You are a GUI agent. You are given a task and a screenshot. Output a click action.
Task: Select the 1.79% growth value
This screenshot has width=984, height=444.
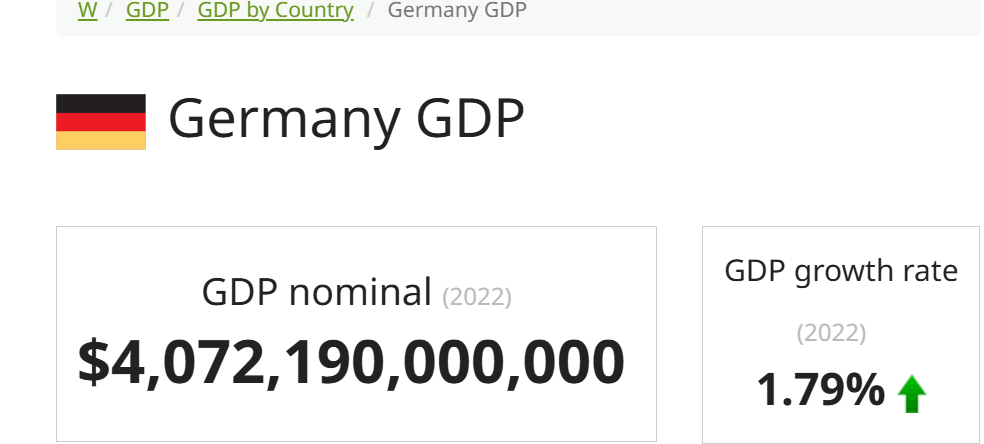coord(820,390)
